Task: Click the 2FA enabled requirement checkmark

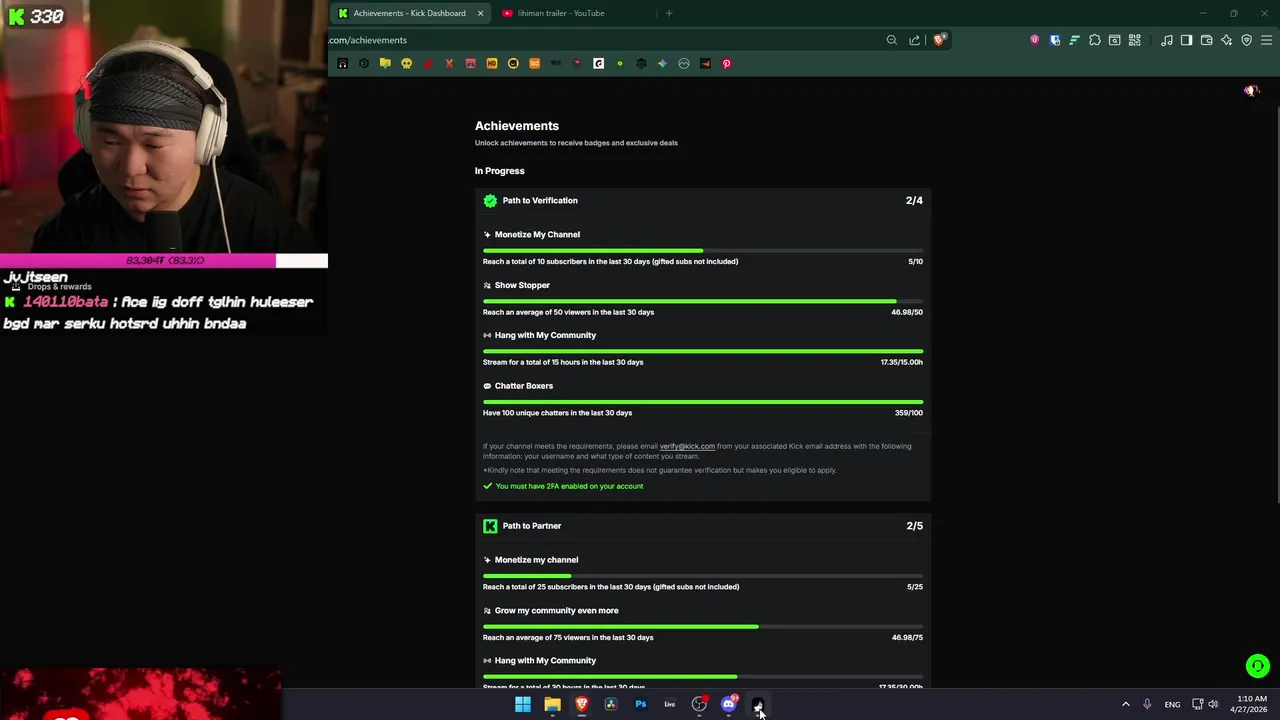Action: (x=488, y=486)
